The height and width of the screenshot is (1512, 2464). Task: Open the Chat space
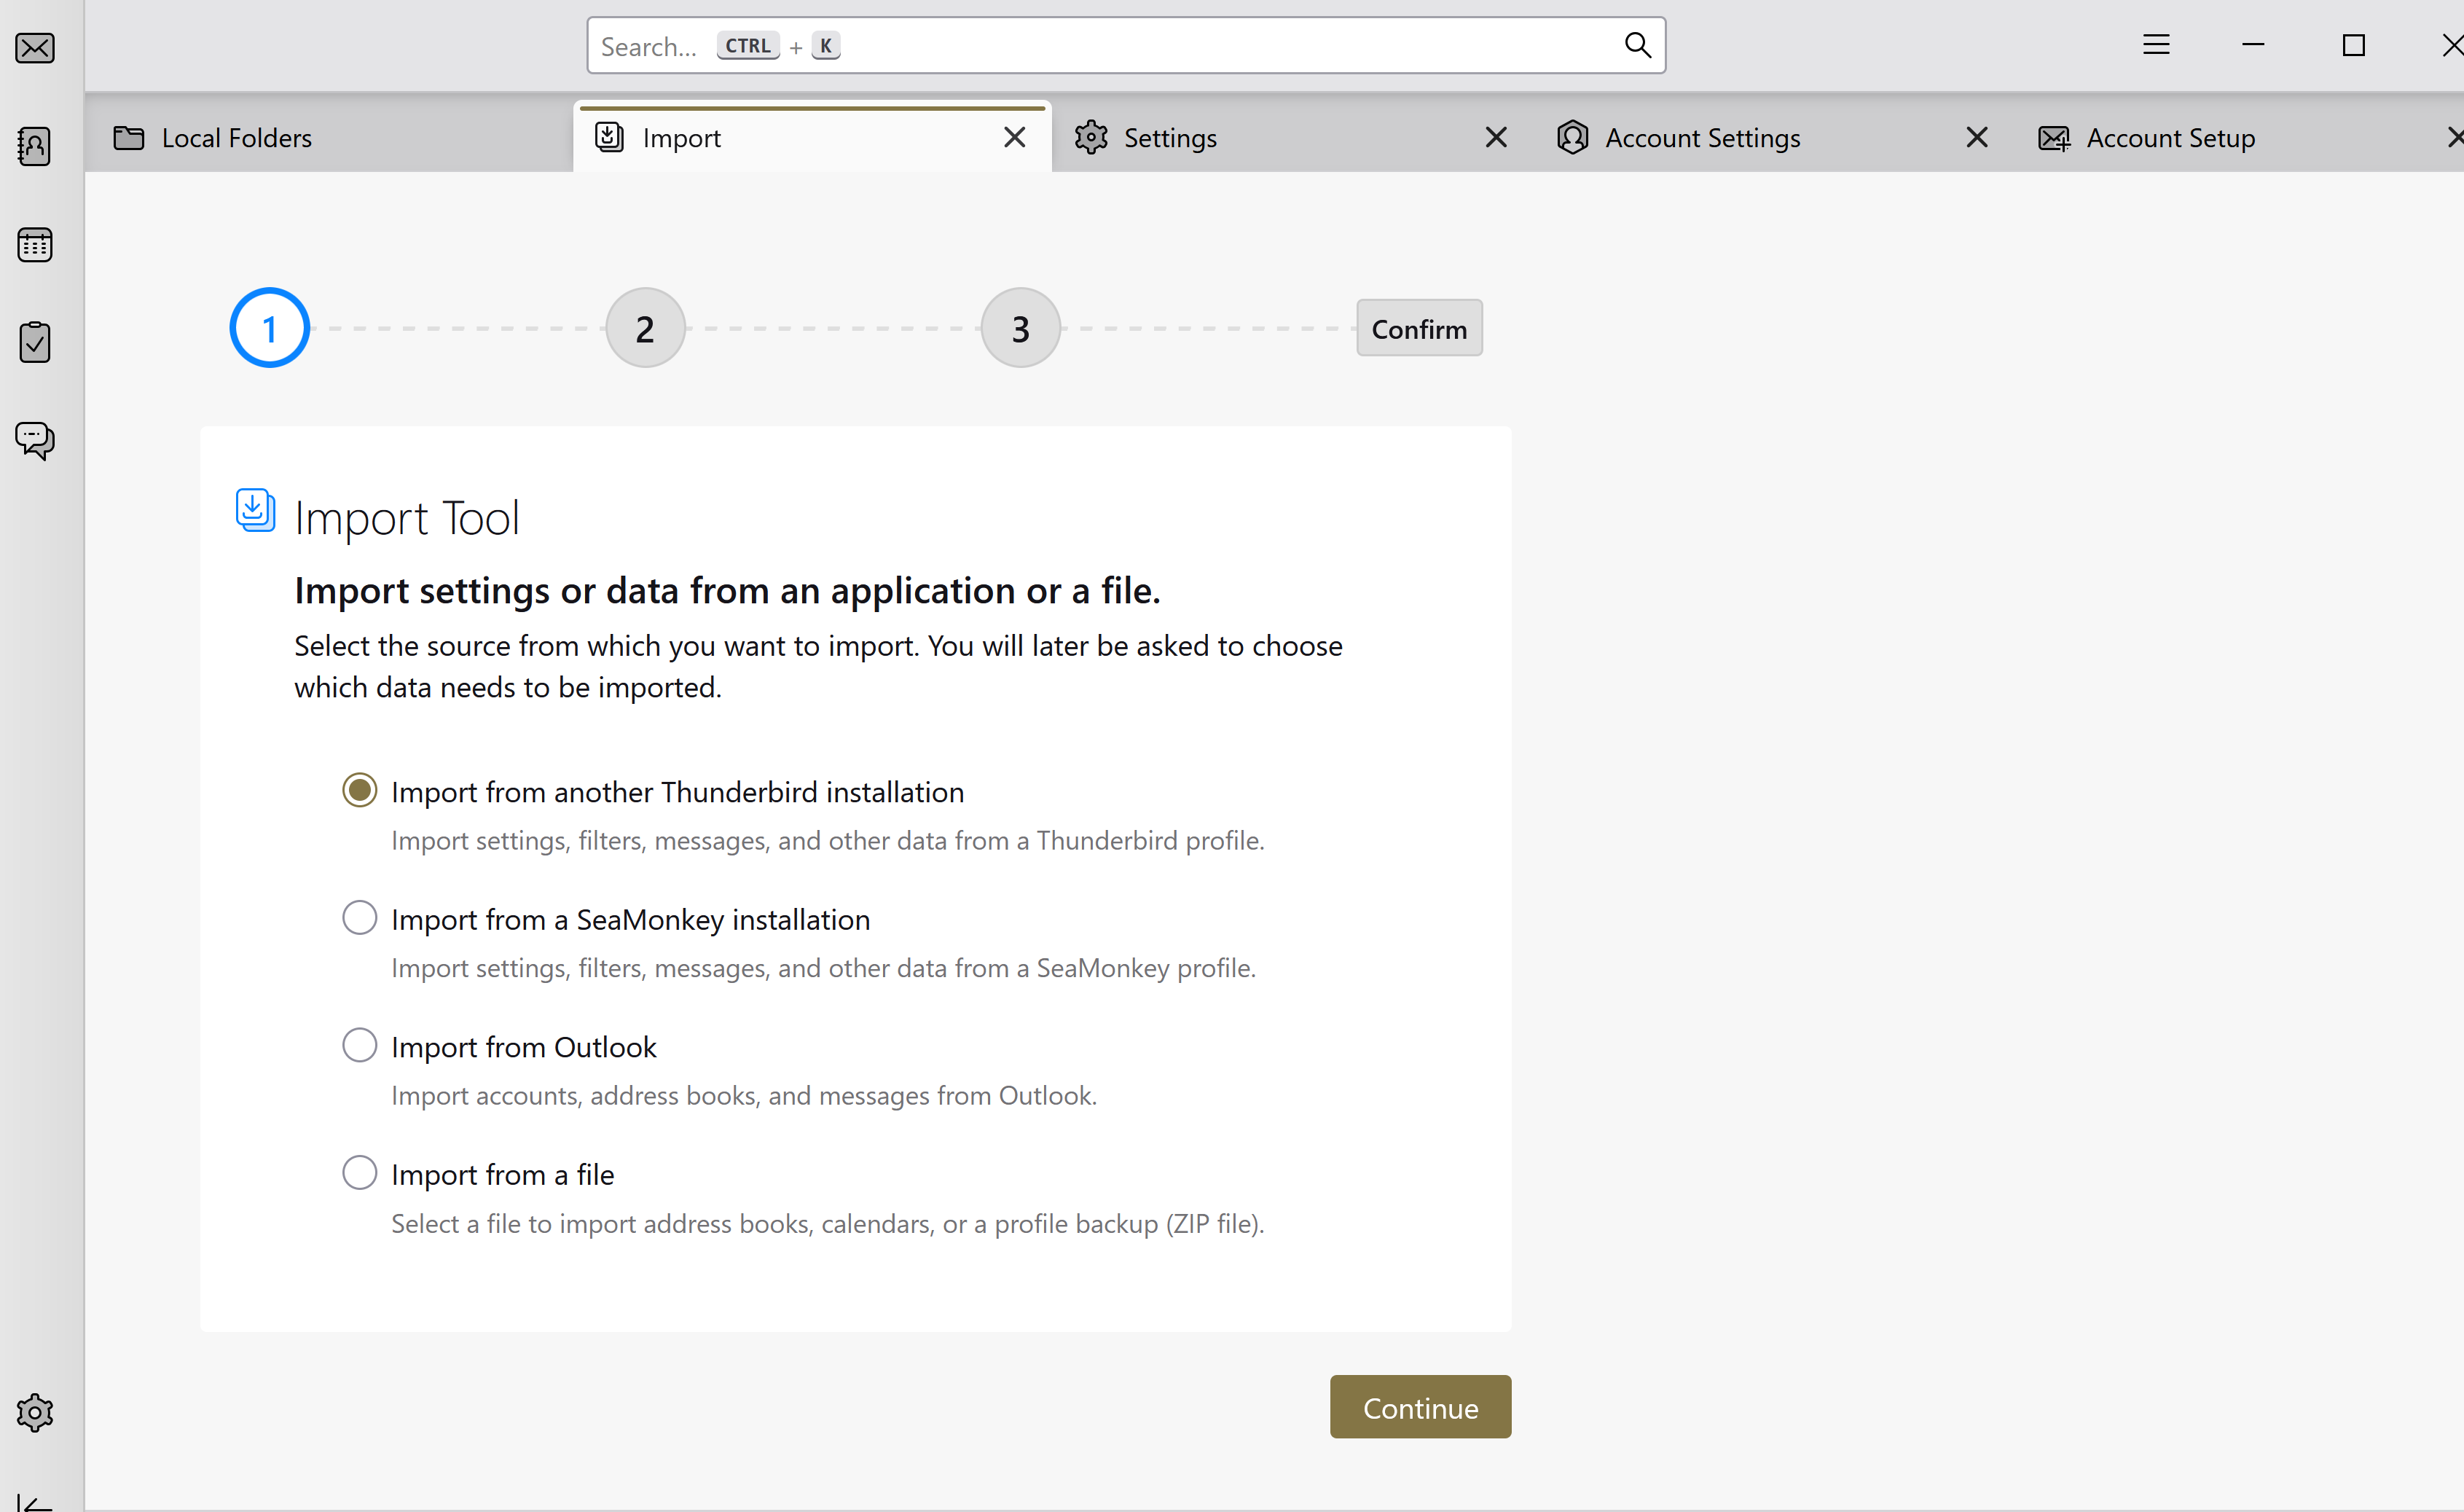point(35,440)
